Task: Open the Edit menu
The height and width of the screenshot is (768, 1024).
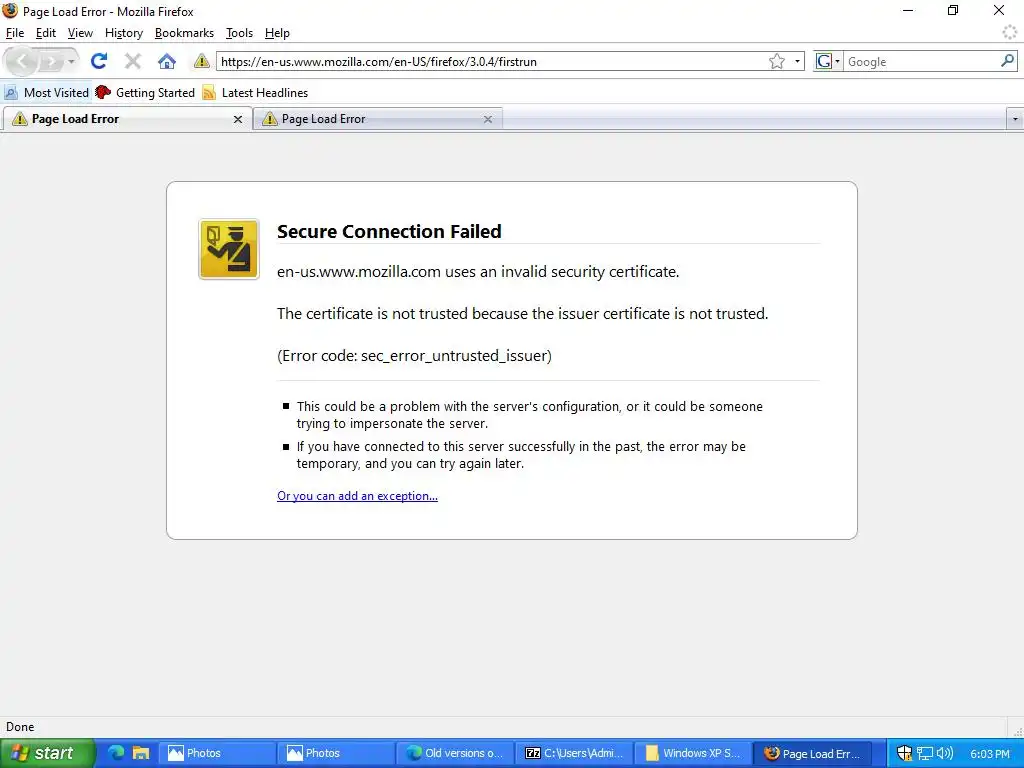Action: (46, 33)
